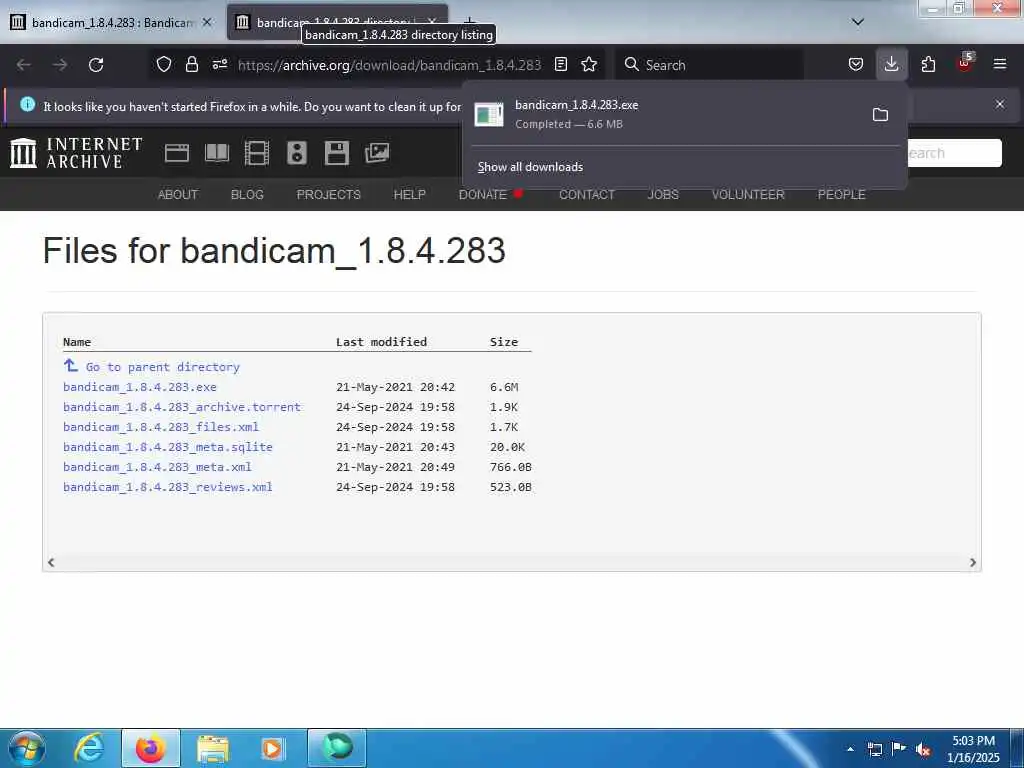The image size is (1024, 768).
Task: Open Windows Media Player taskbar icon
Action: [x=272, y=748]
